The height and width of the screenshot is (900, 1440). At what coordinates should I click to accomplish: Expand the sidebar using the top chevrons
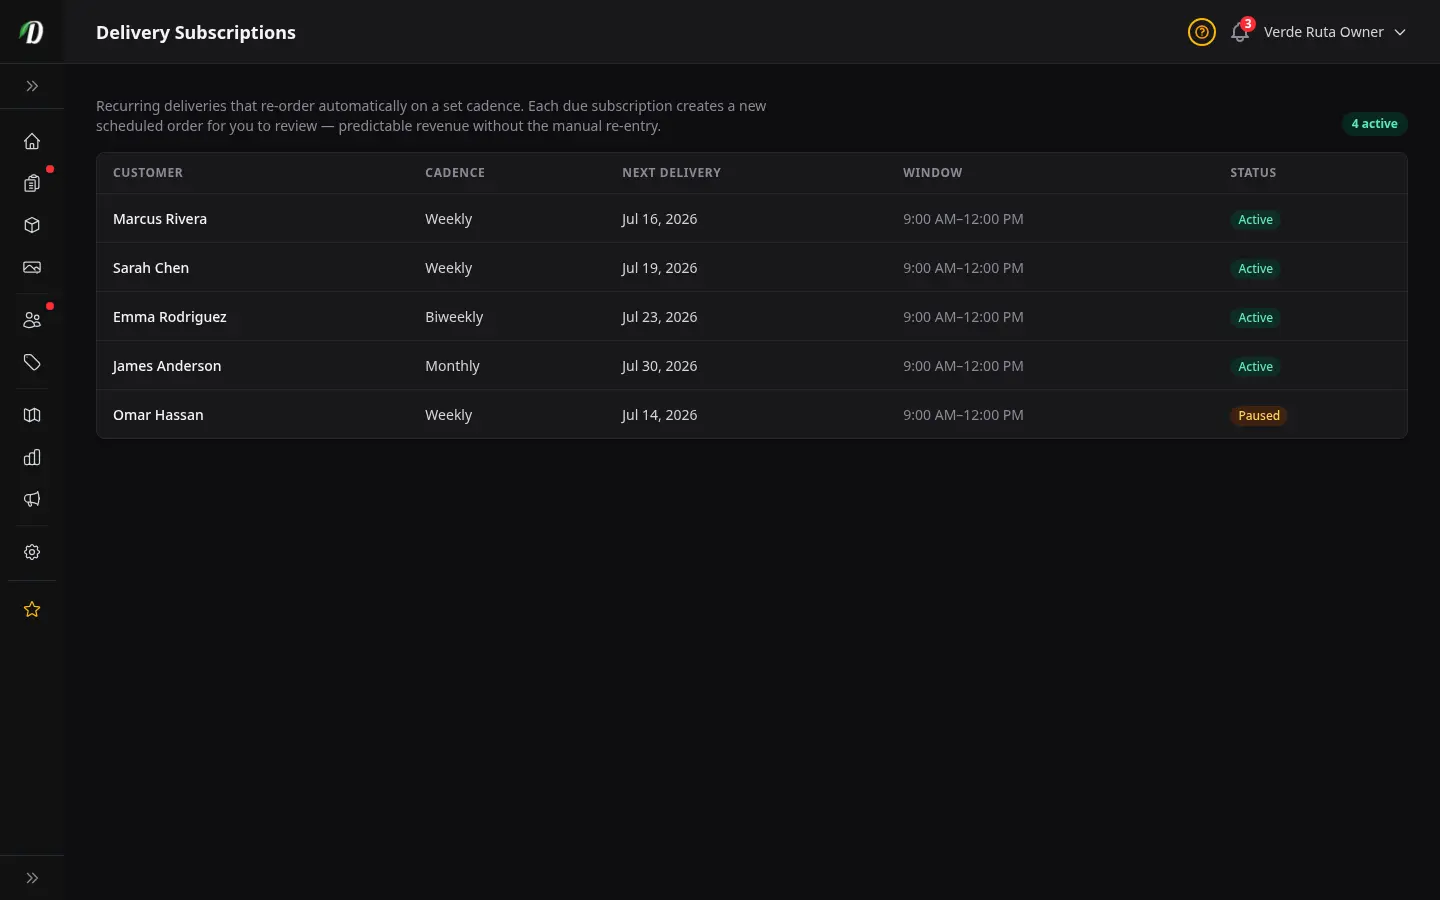point(32,86)
